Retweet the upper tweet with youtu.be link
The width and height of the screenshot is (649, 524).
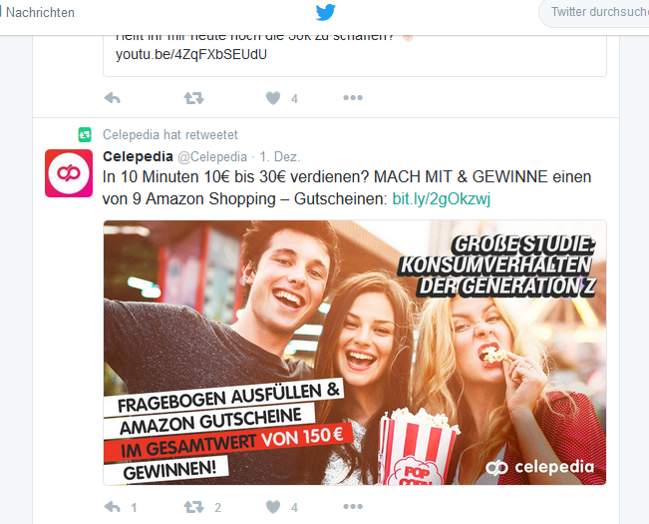click(194, 98)
